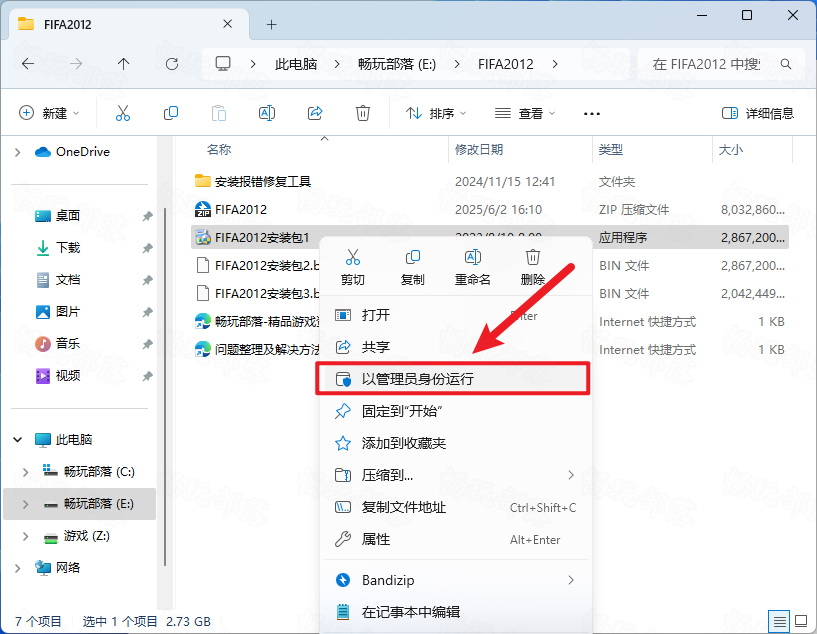Expand the 游戏 (Z:) drive node
This screenshot has width=817, height=634.
pyautogui.click(x=26, y=536)
